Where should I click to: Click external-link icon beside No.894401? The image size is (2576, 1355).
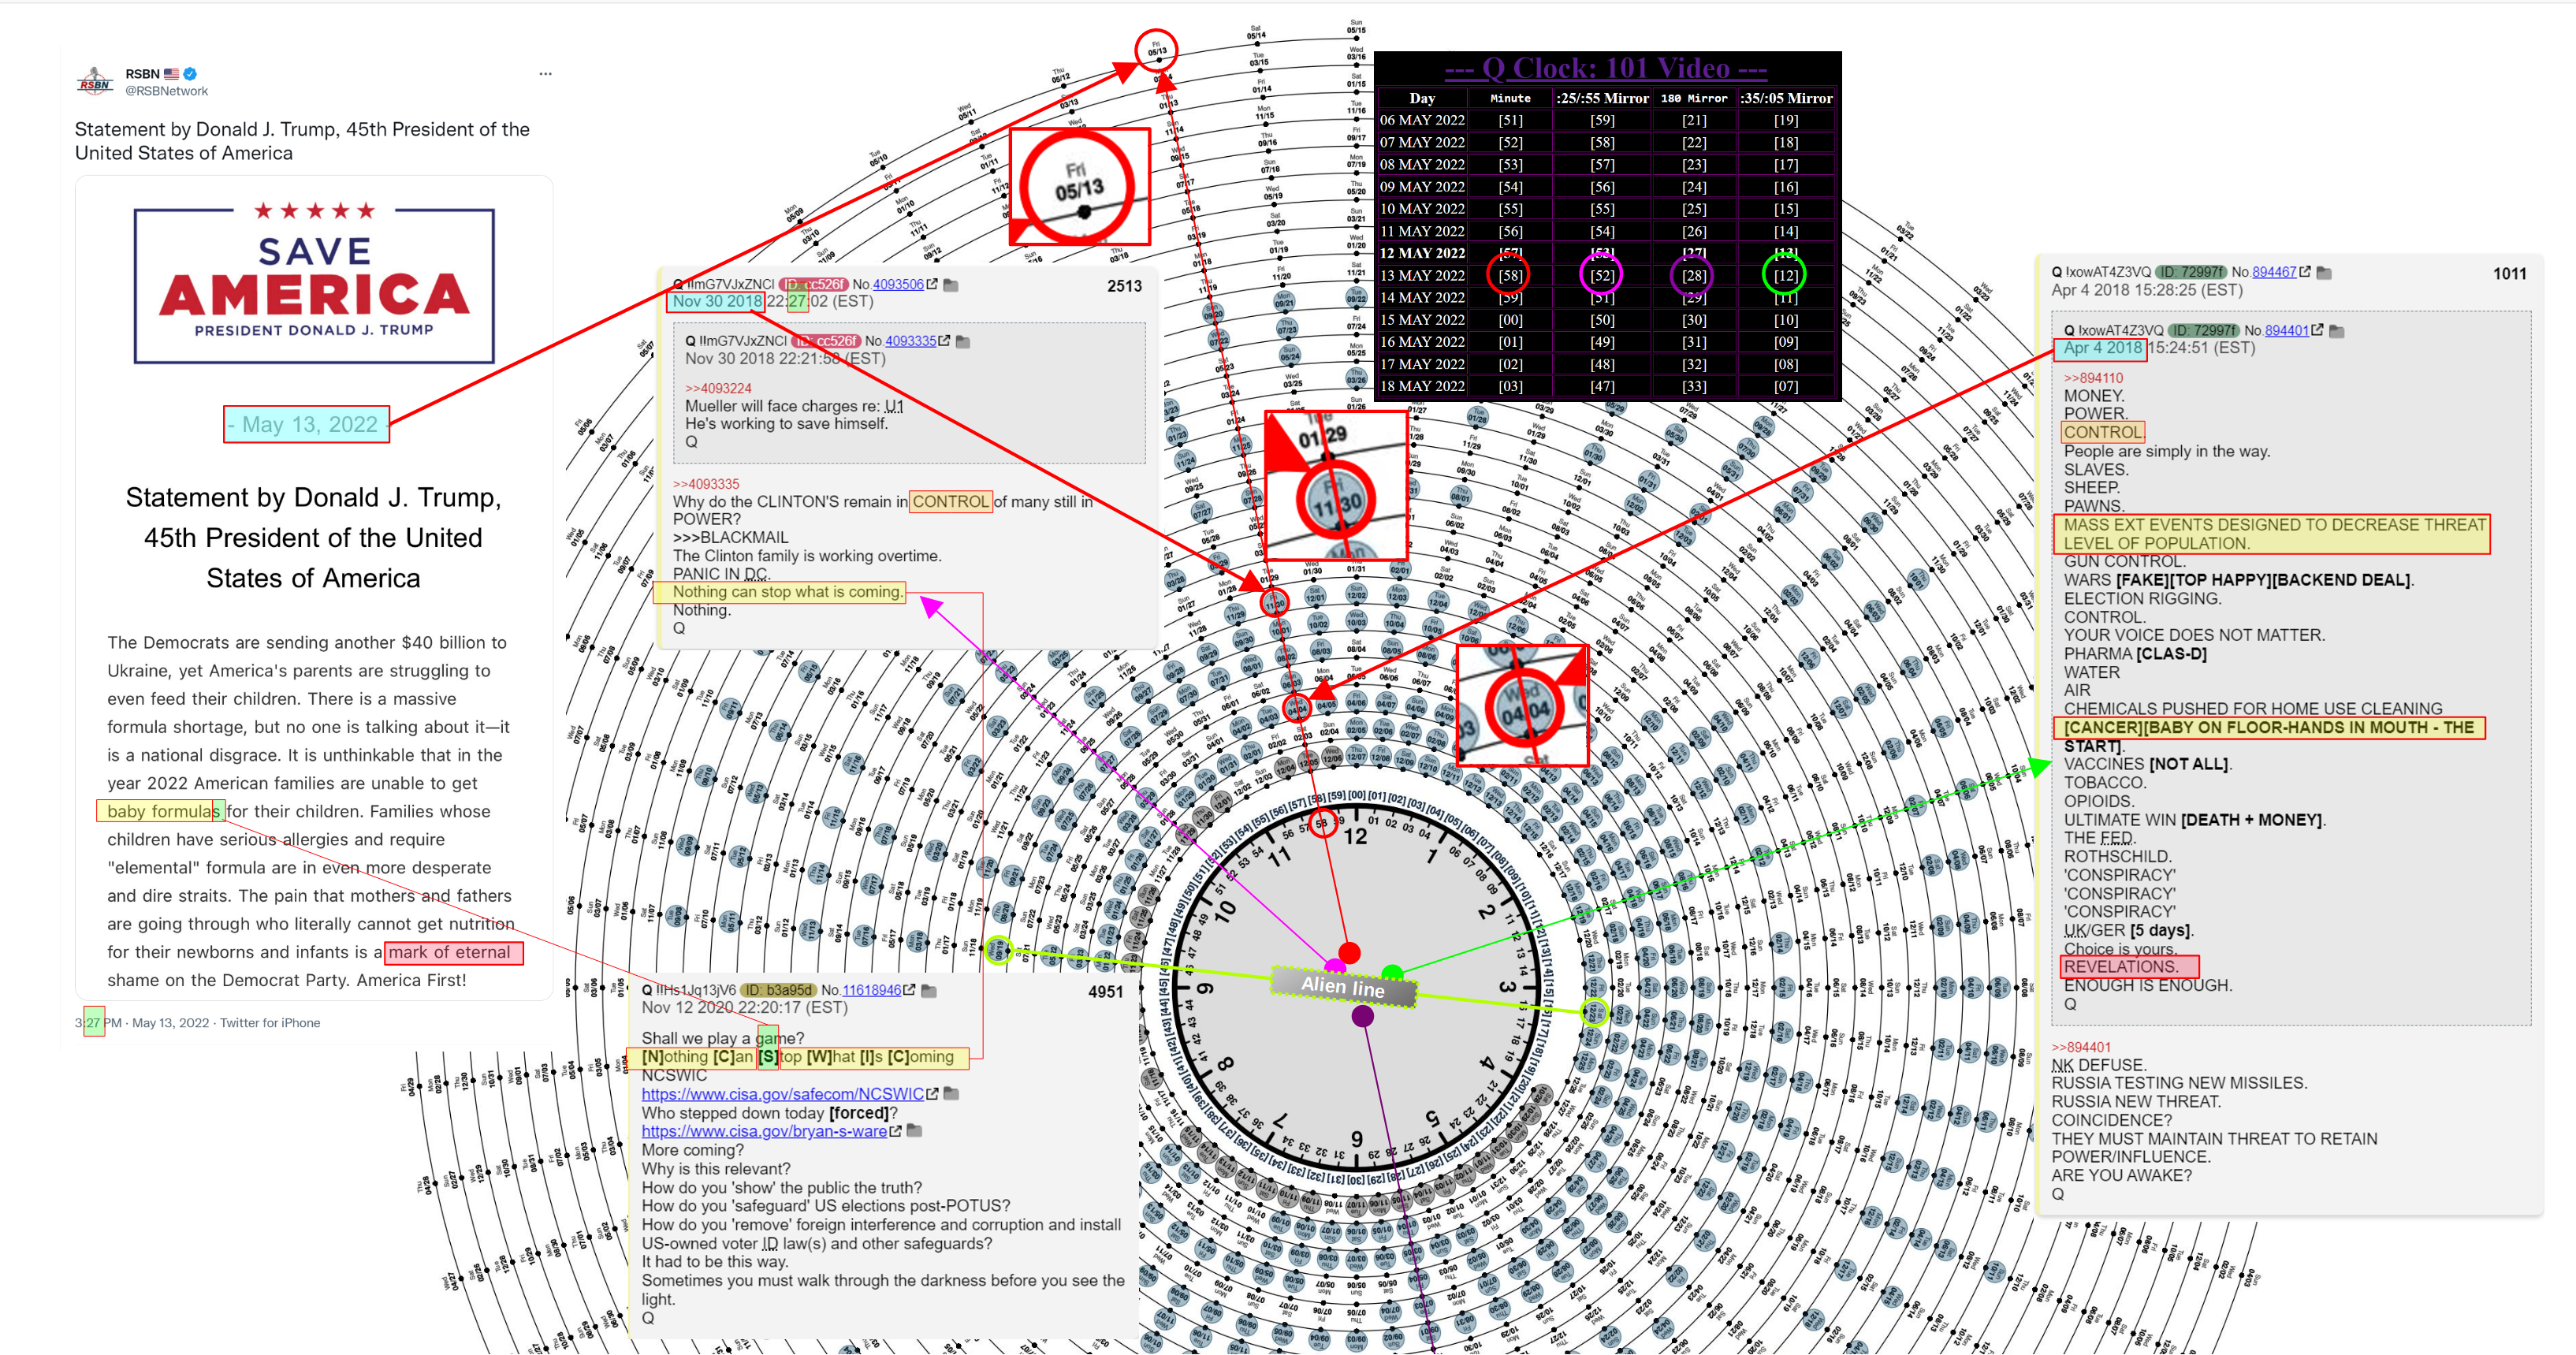(x=2318, y=330)
